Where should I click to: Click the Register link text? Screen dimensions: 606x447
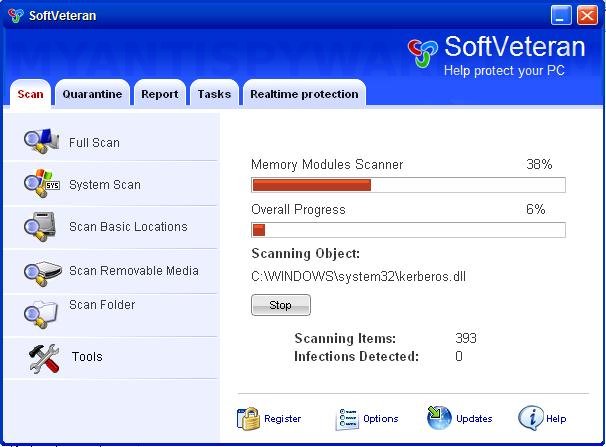click(x=283, y=419)
